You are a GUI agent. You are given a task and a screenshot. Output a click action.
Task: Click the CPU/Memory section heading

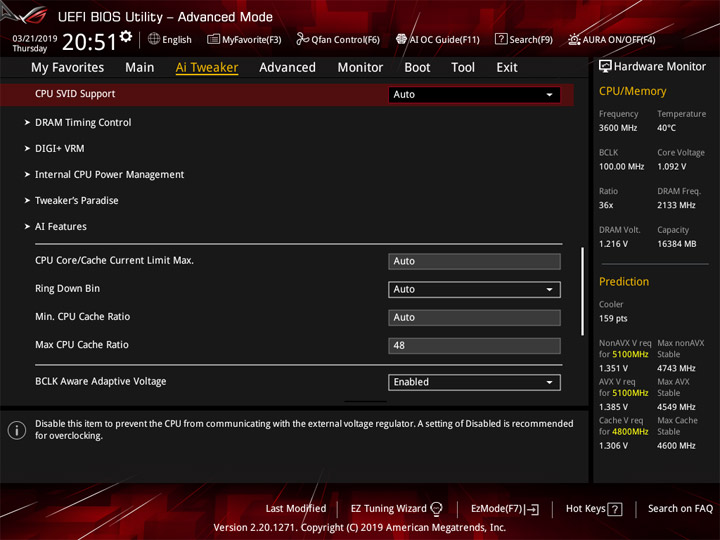(x=632, y=91)
